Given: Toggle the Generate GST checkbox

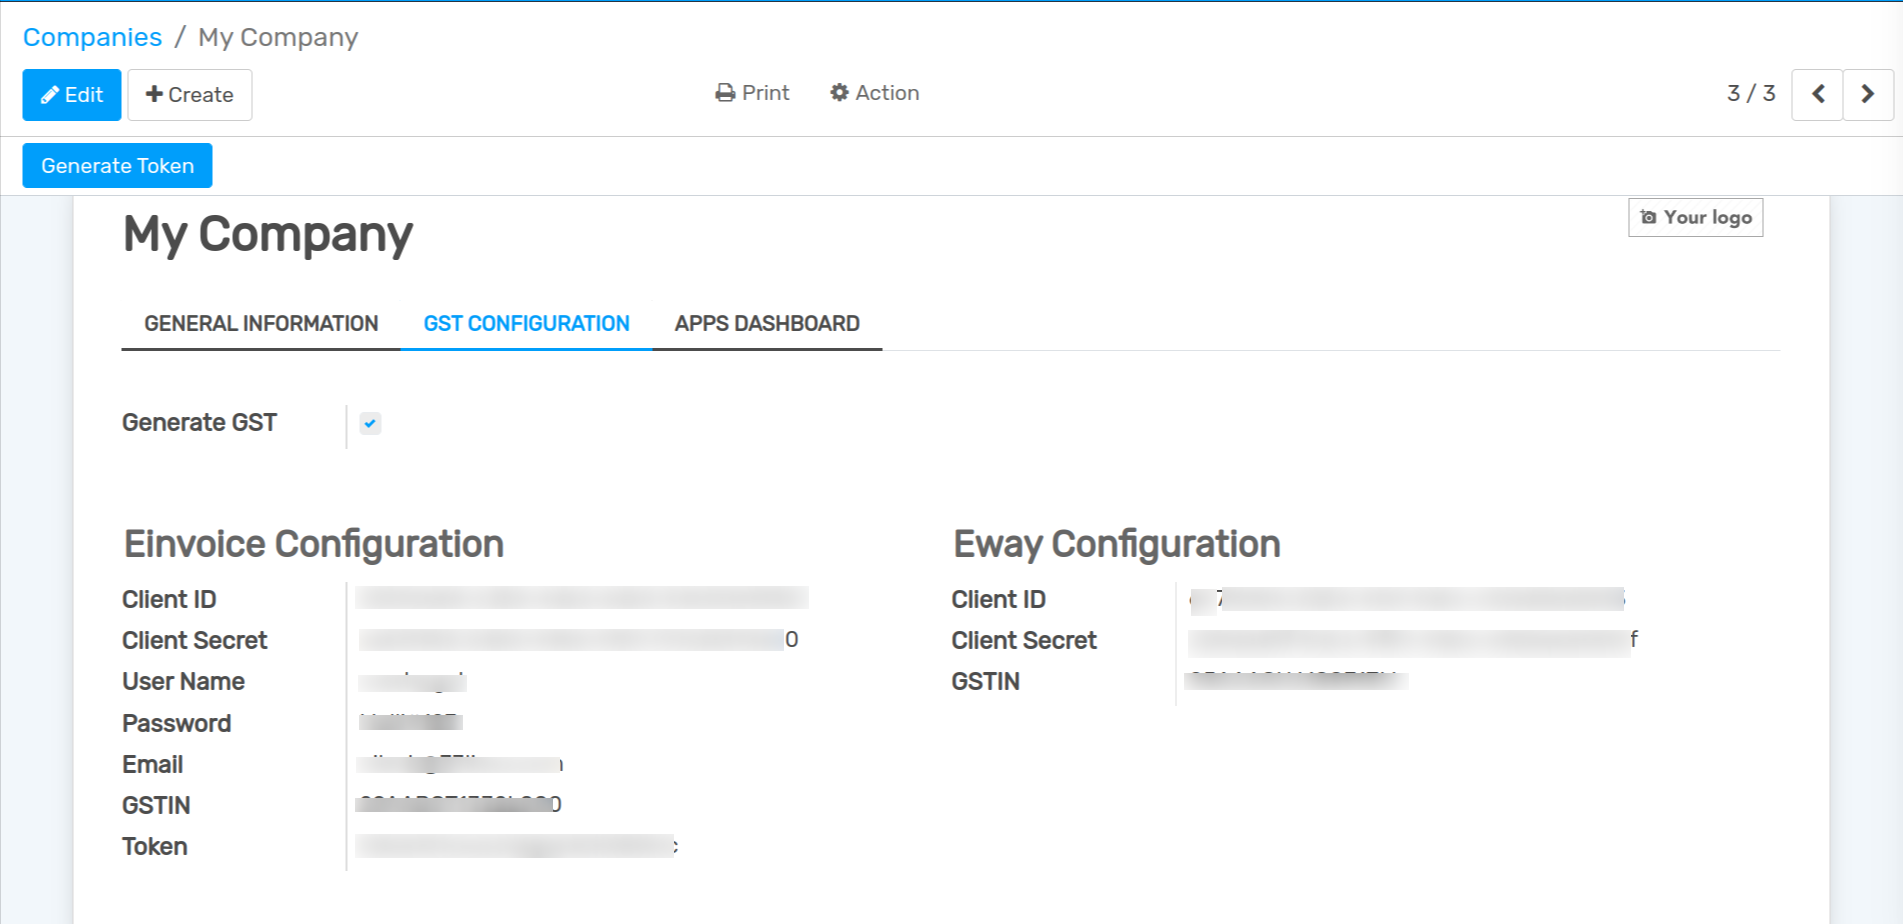Looking at the screenshot, I should (371, 424).
